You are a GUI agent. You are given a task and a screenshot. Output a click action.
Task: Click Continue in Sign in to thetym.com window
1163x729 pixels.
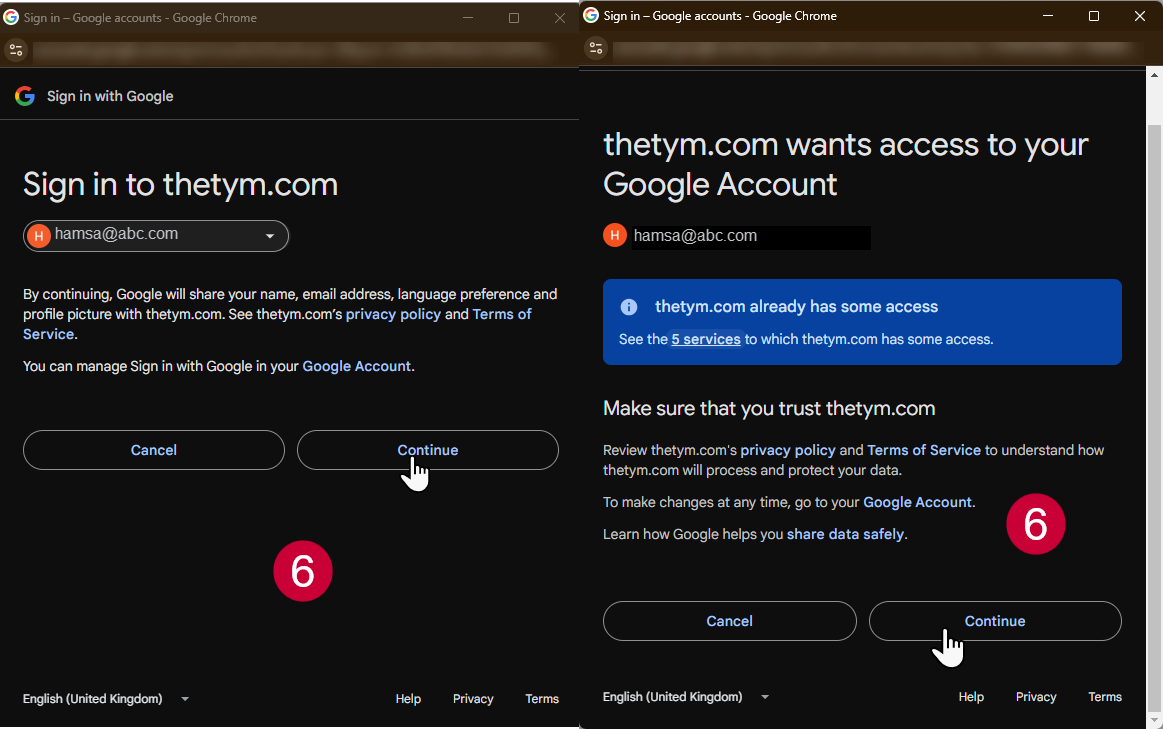coord(428,450)
